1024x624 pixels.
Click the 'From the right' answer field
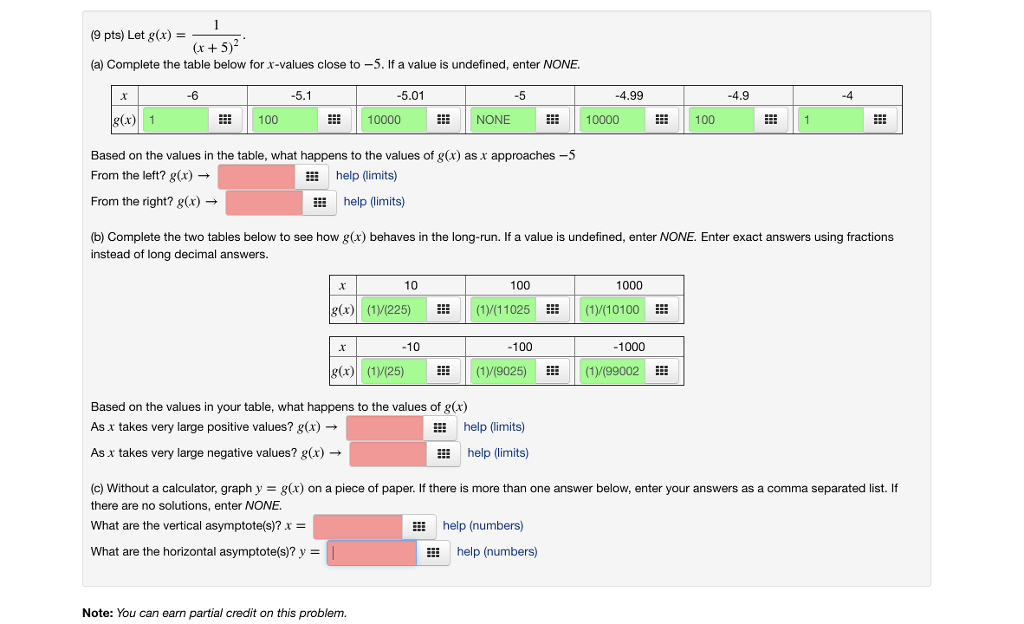tap(264, 202)
